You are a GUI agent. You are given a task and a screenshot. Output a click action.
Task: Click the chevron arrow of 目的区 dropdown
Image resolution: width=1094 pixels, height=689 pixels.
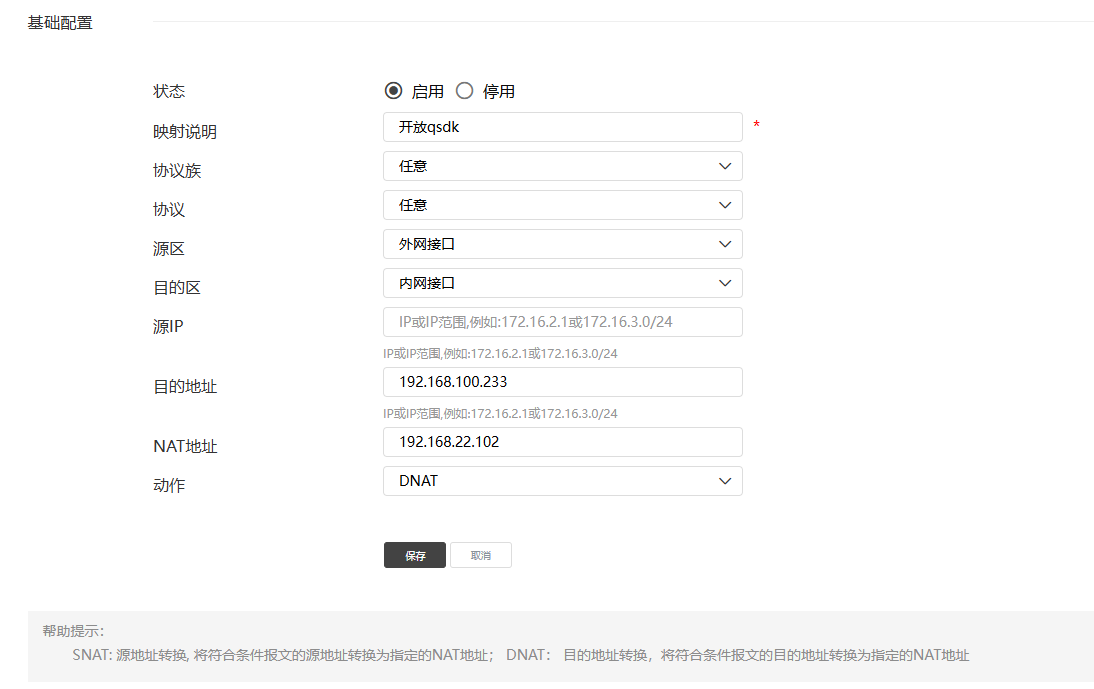click(x=725, y=283)
